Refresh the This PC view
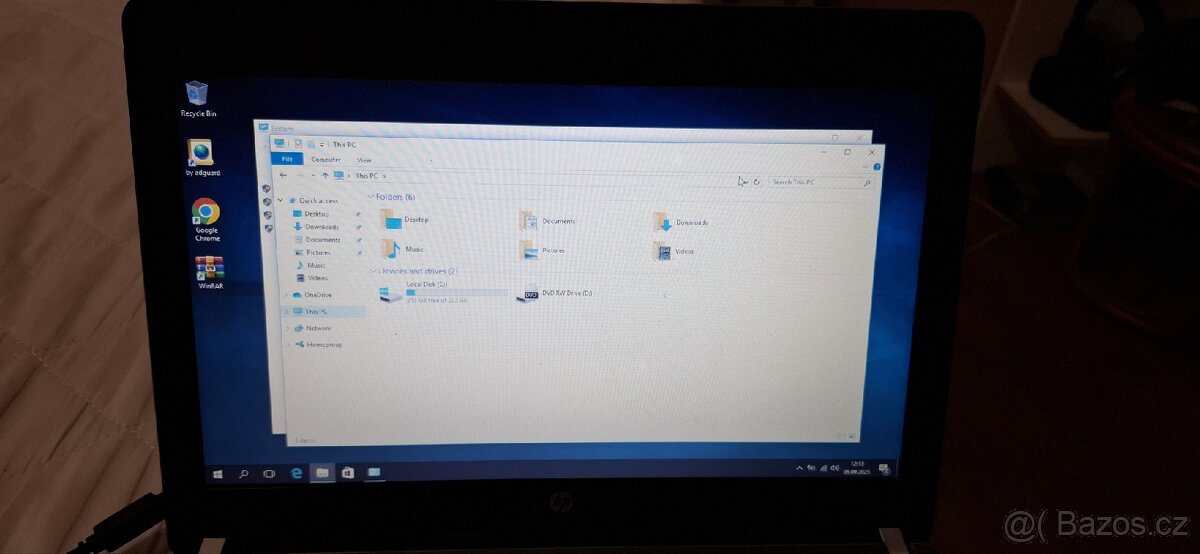The height and width of the screenshot is (554, 1200). click(756, 182)
